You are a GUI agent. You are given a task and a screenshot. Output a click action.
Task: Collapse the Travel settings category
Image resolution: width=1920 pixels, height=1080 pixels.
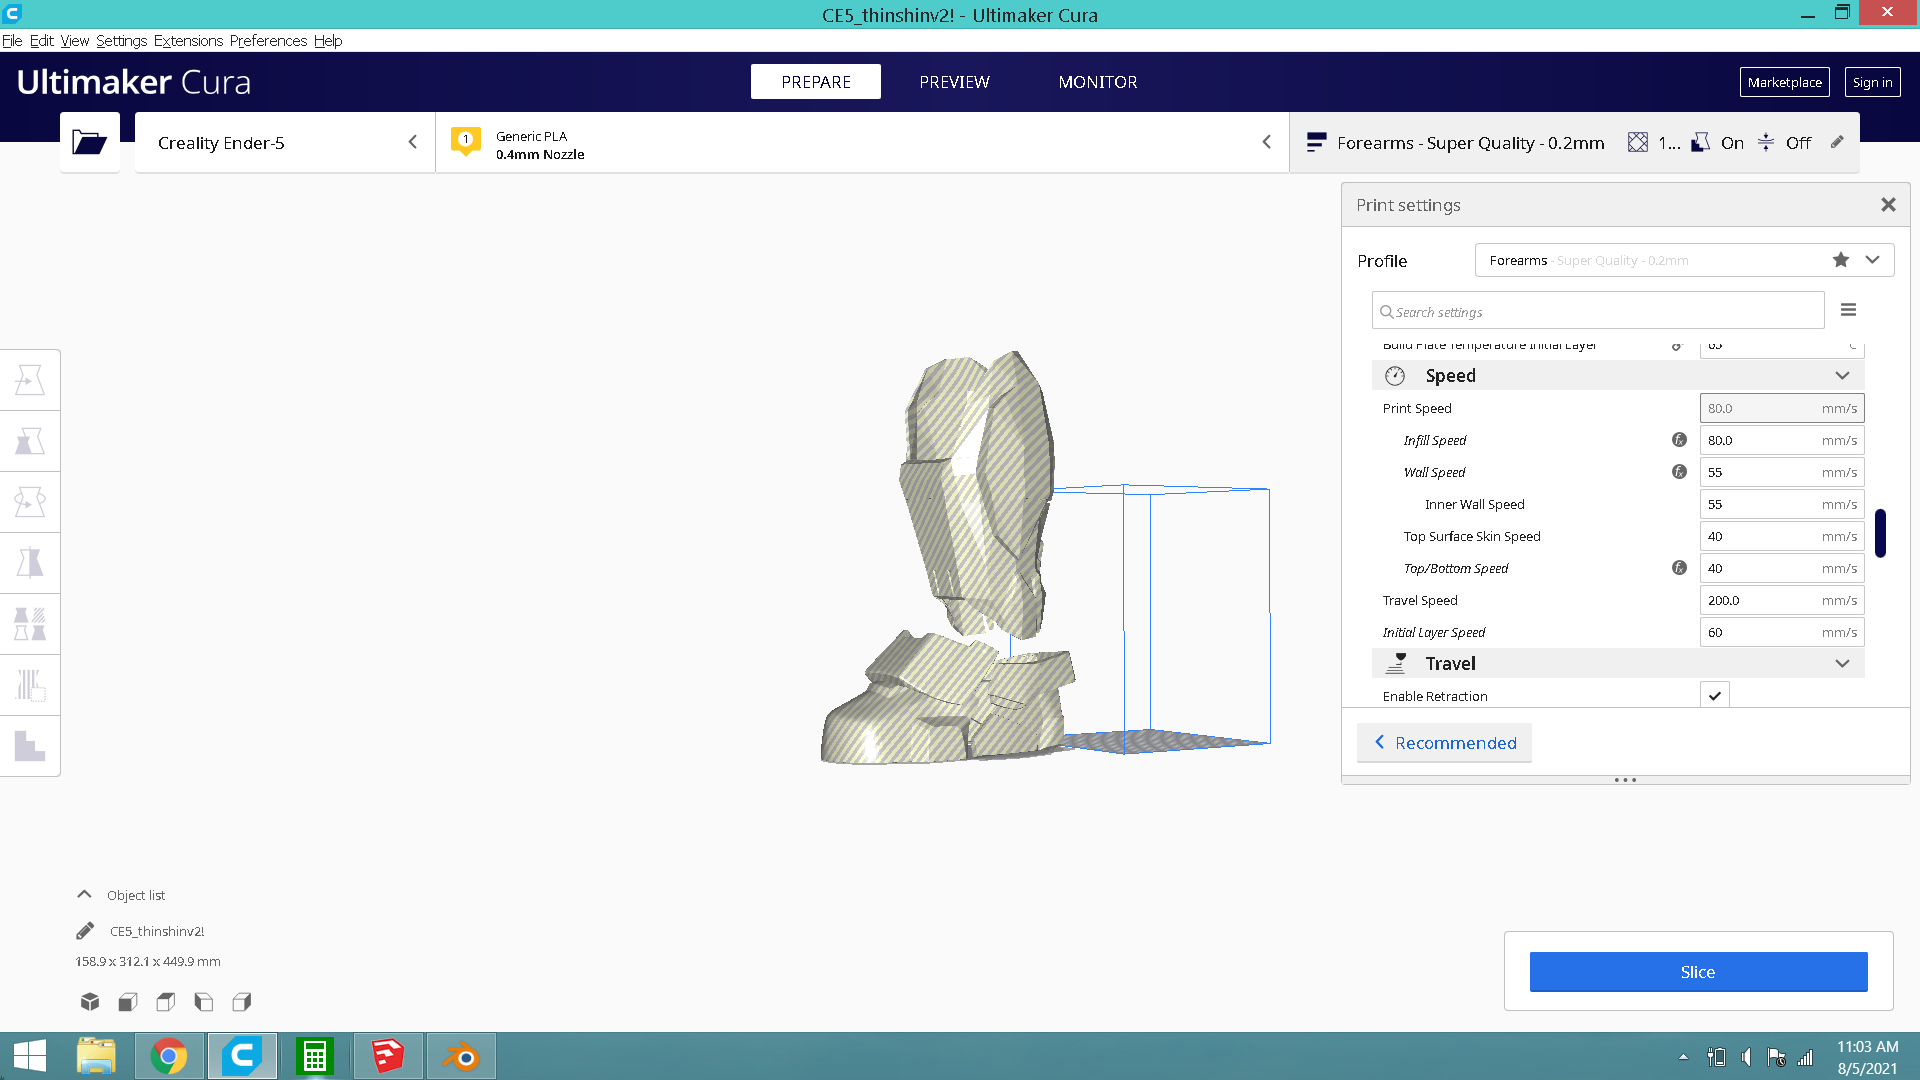click(x=1842, y=664)
